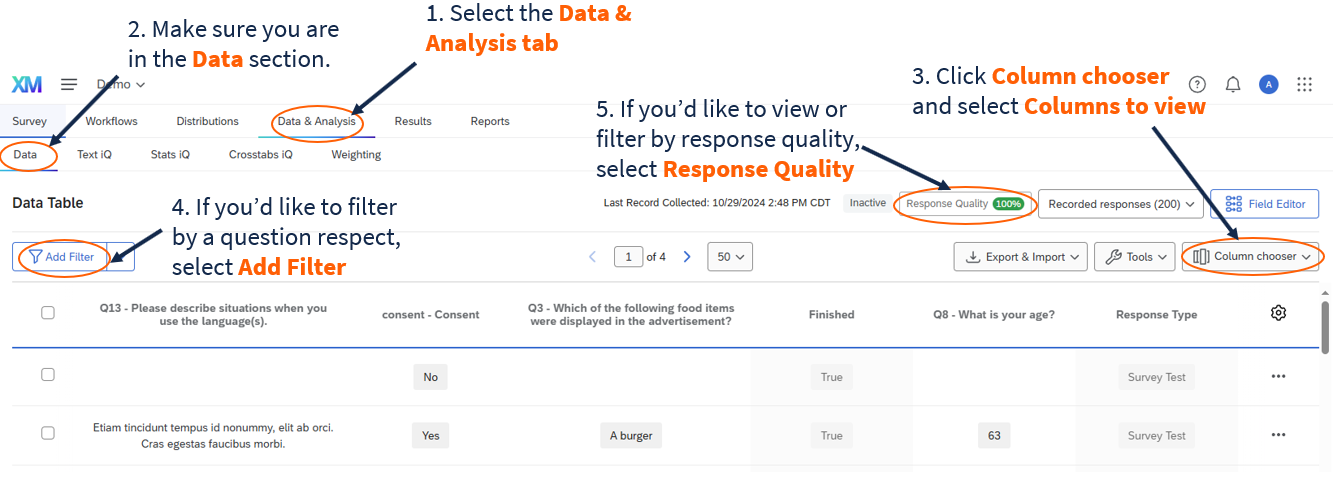Go to the next page arrow
This screenshot has height=493, width=1333.
coord(687,257)
